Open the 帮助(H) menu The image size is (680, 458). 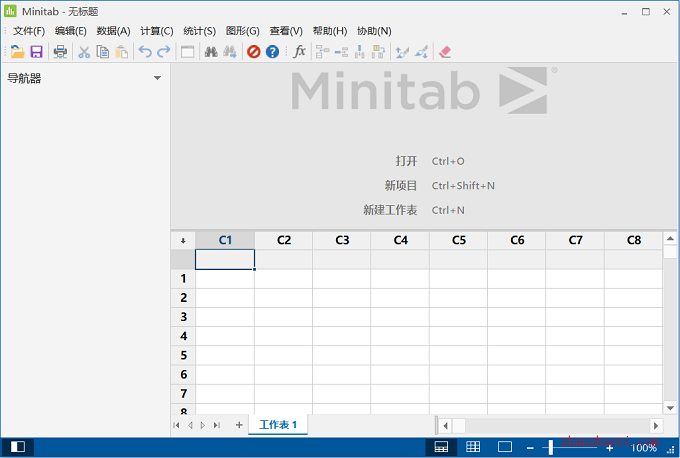[330, 31]
